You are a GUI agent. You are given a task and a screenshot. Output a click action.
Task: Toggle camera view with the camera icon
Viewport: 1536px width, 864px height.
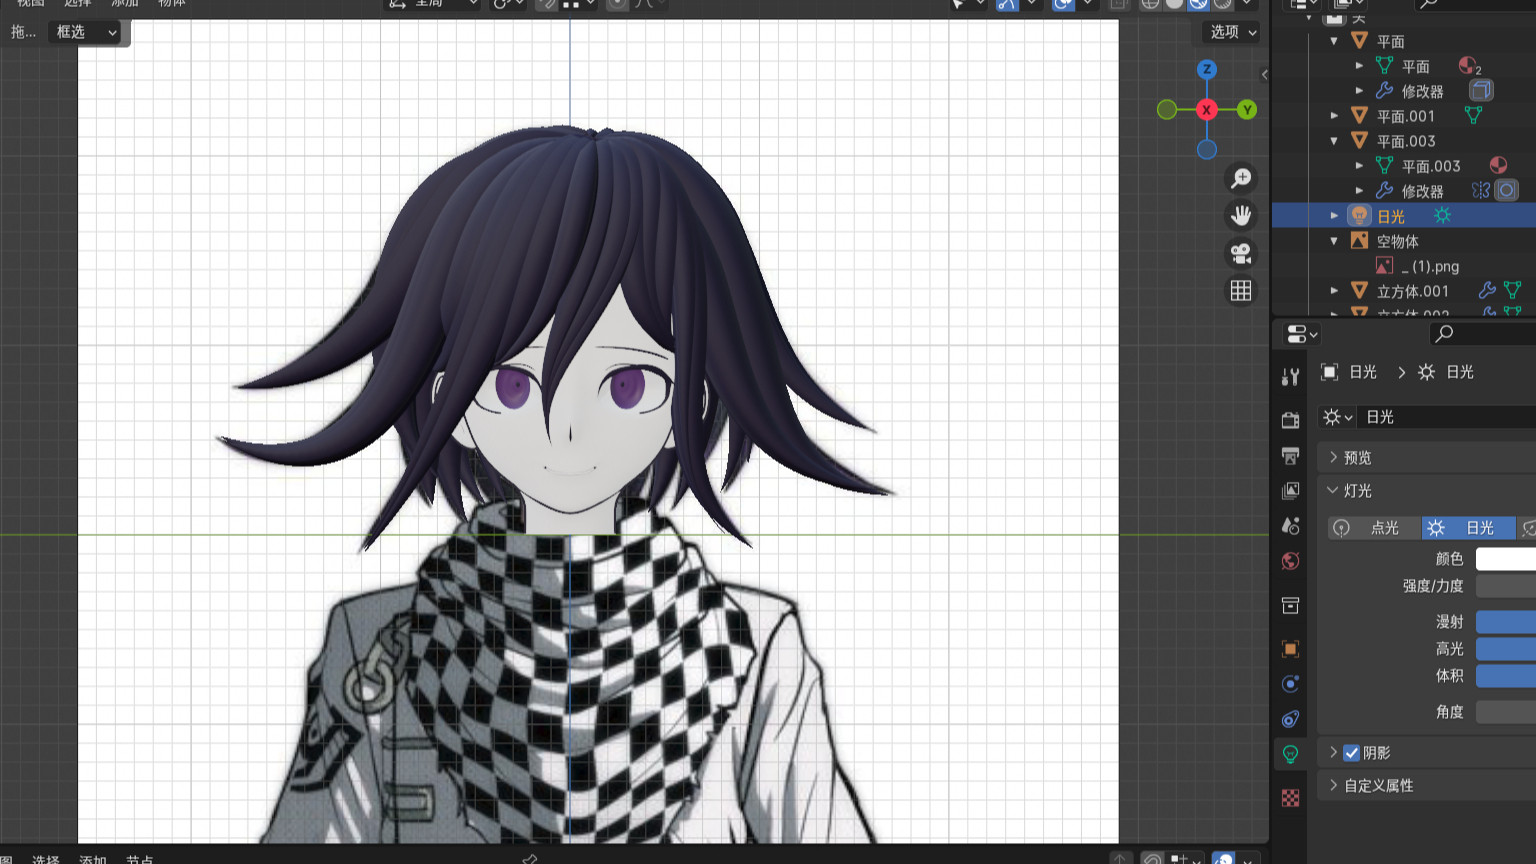(x=1241, y=253)
